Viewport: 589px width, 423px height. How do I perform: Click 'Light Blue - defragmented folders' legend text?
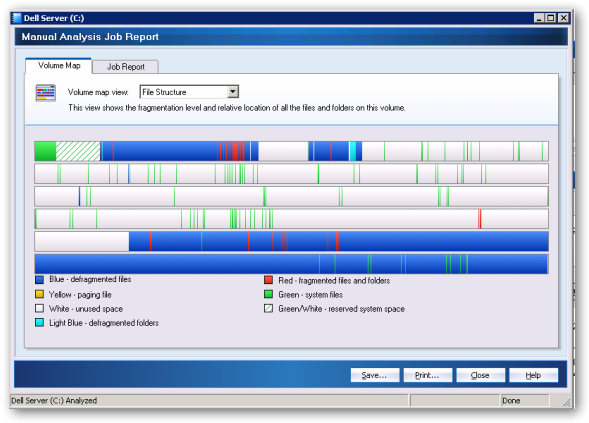pos(104,323)
